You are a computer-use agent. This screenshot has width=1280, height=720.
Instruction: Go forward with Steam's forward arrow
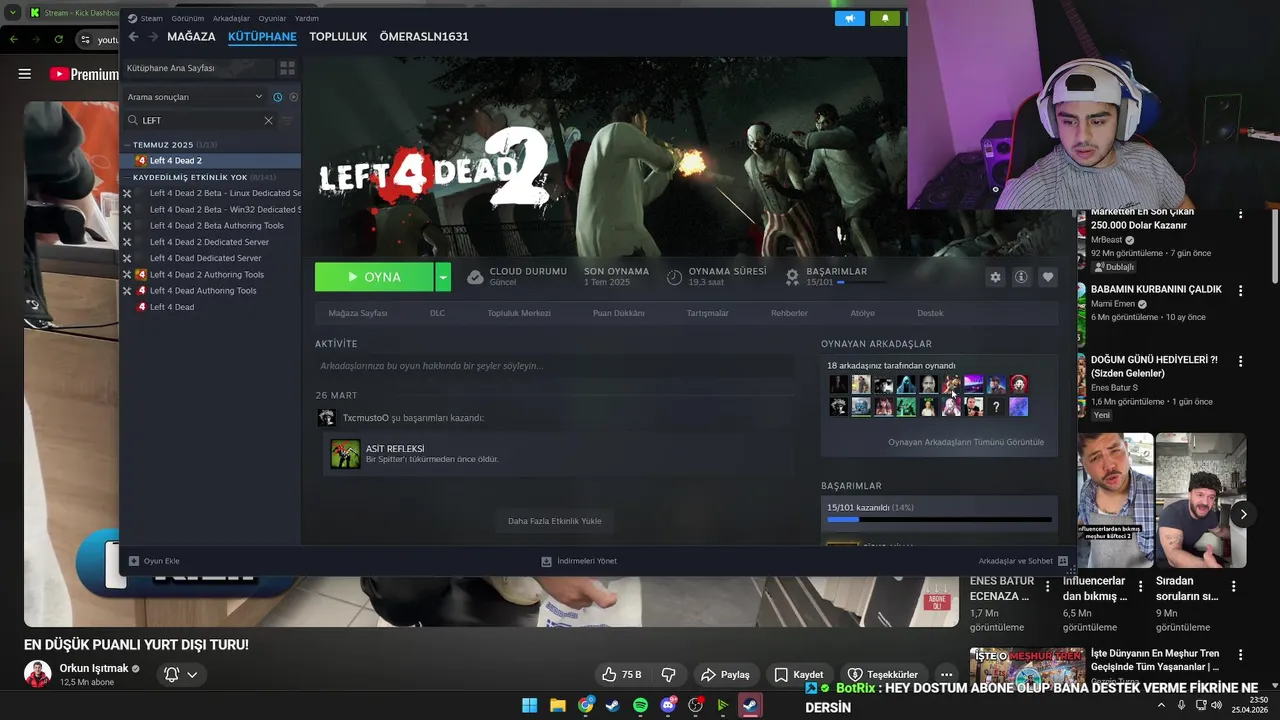click(153, 37)
